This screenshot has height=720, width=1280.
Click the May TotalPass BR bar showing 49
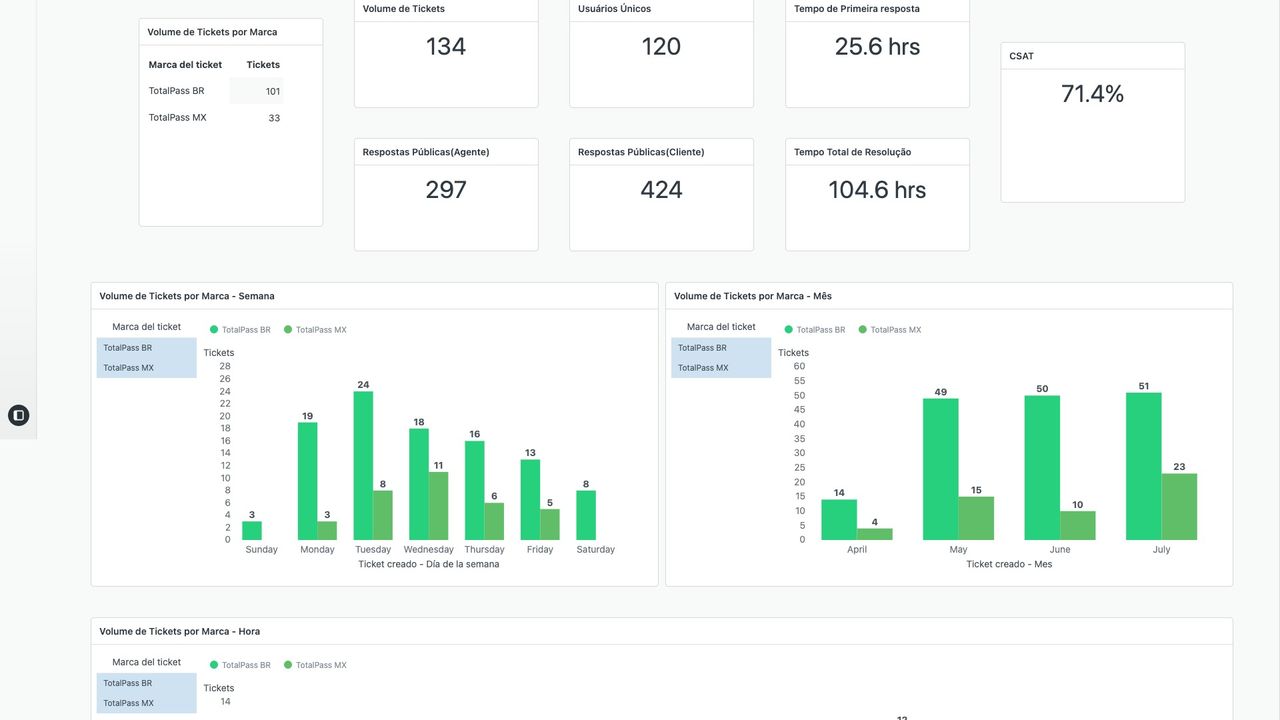pyautogui.click(x=941, y=469)
